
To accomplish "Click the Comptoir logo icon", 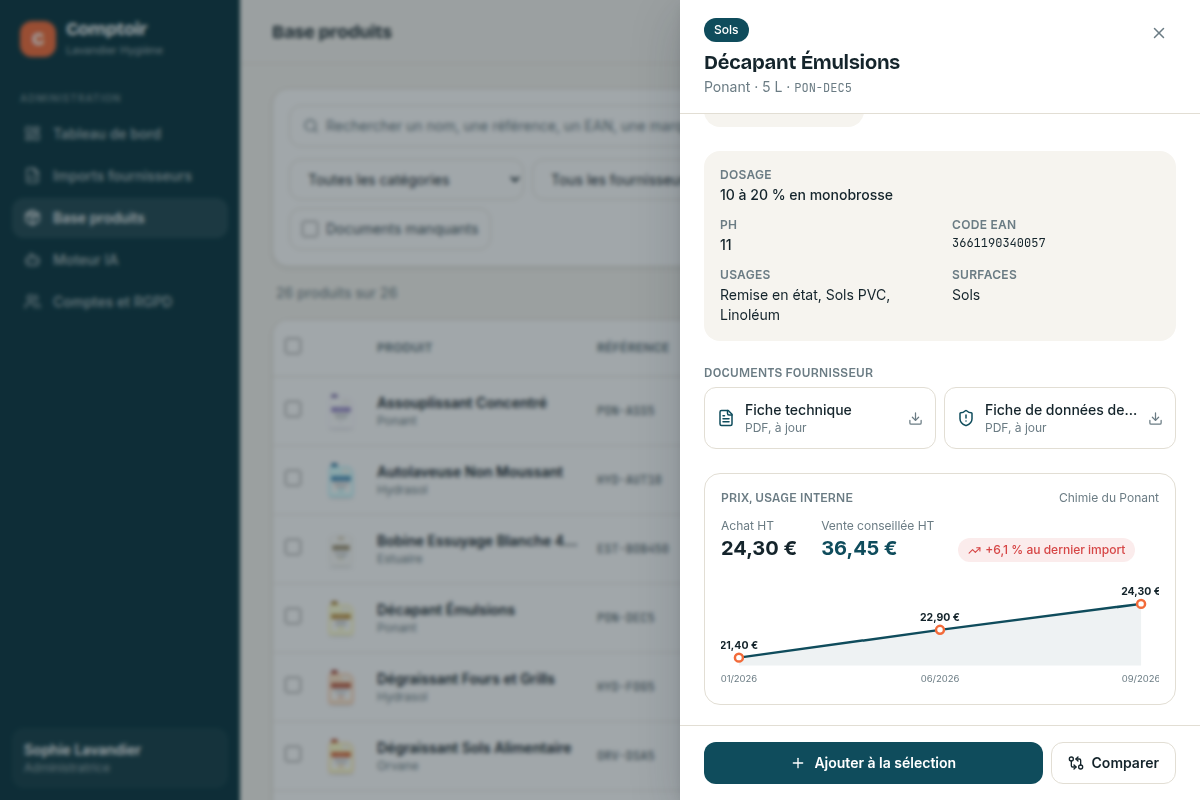I will 38,39.
